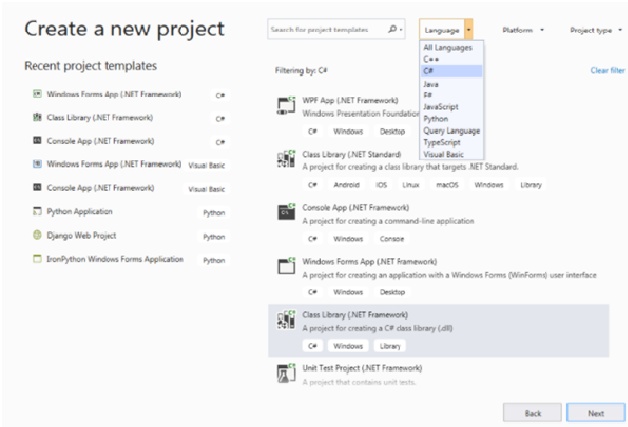
Task: Click the Class Library (.NET Standard) template icon
Action: [x=286, y=159]
